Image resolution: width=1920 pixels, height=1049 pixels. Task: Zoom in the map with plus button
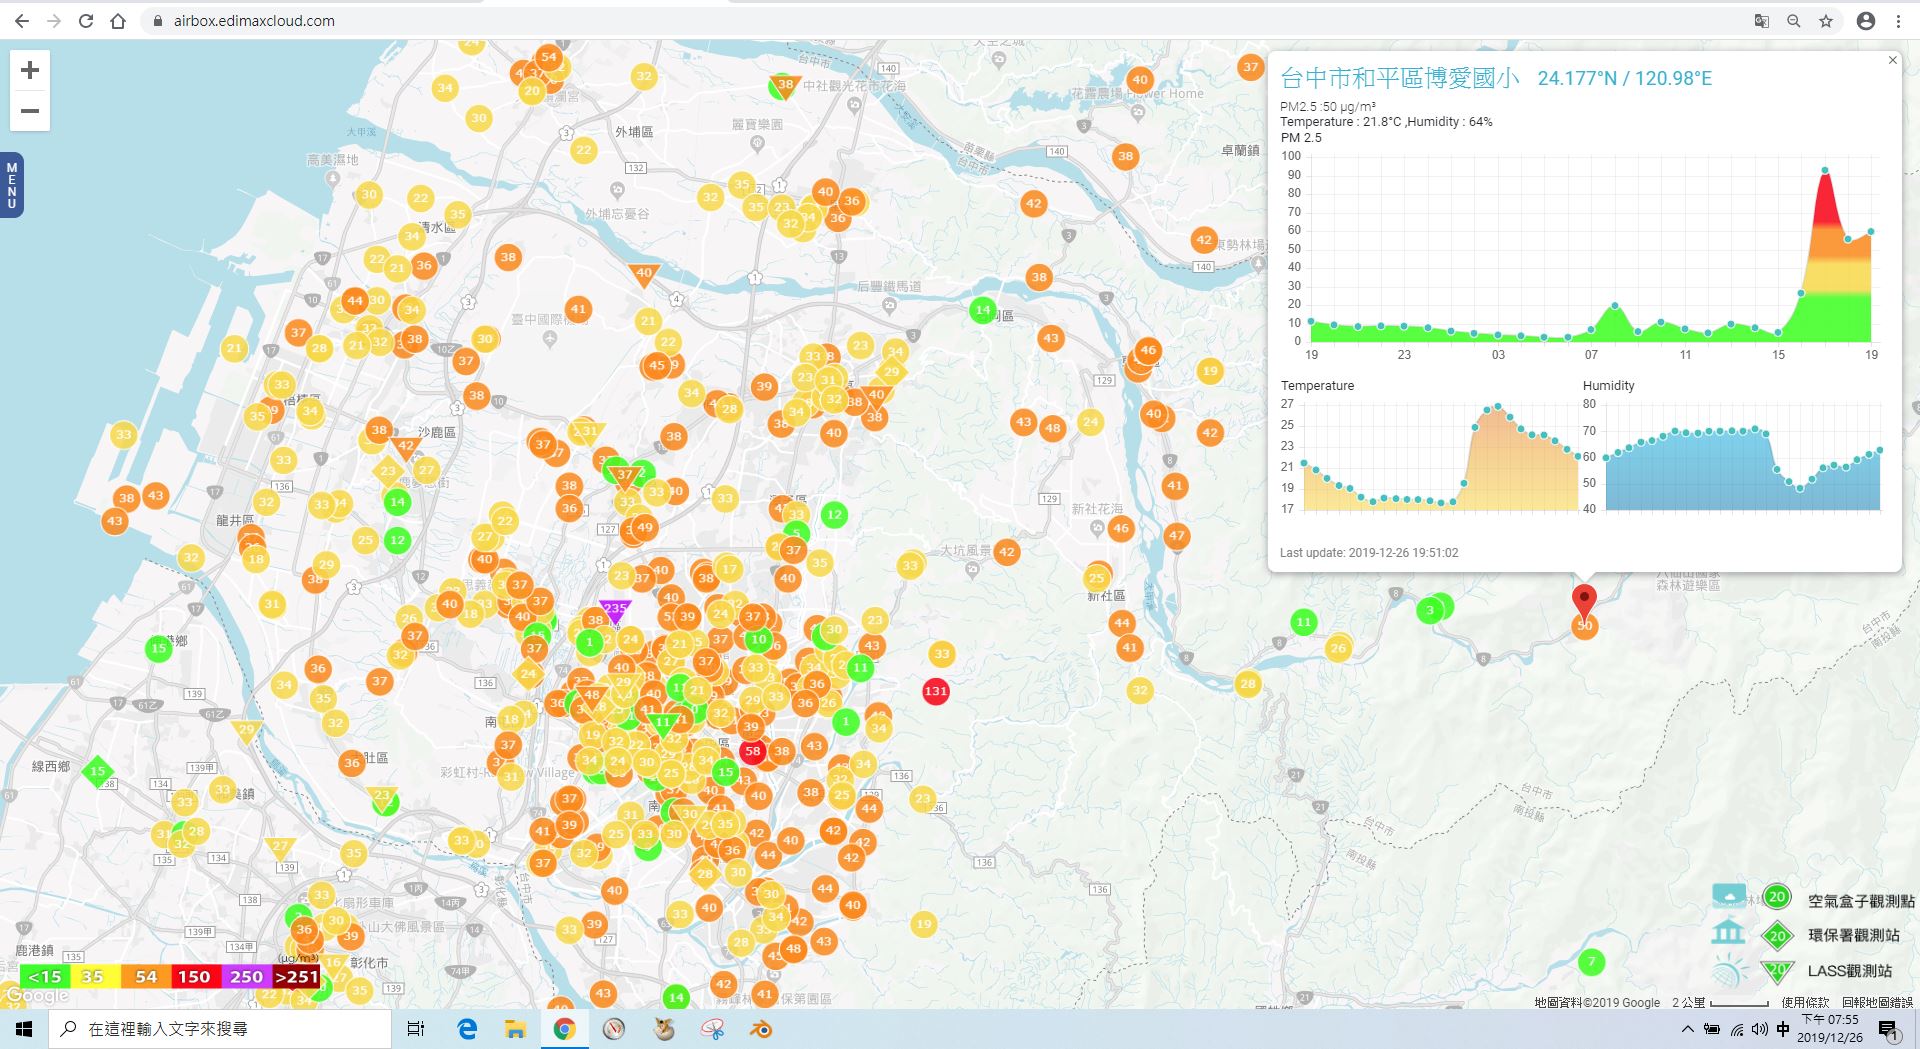coord(30,70)
